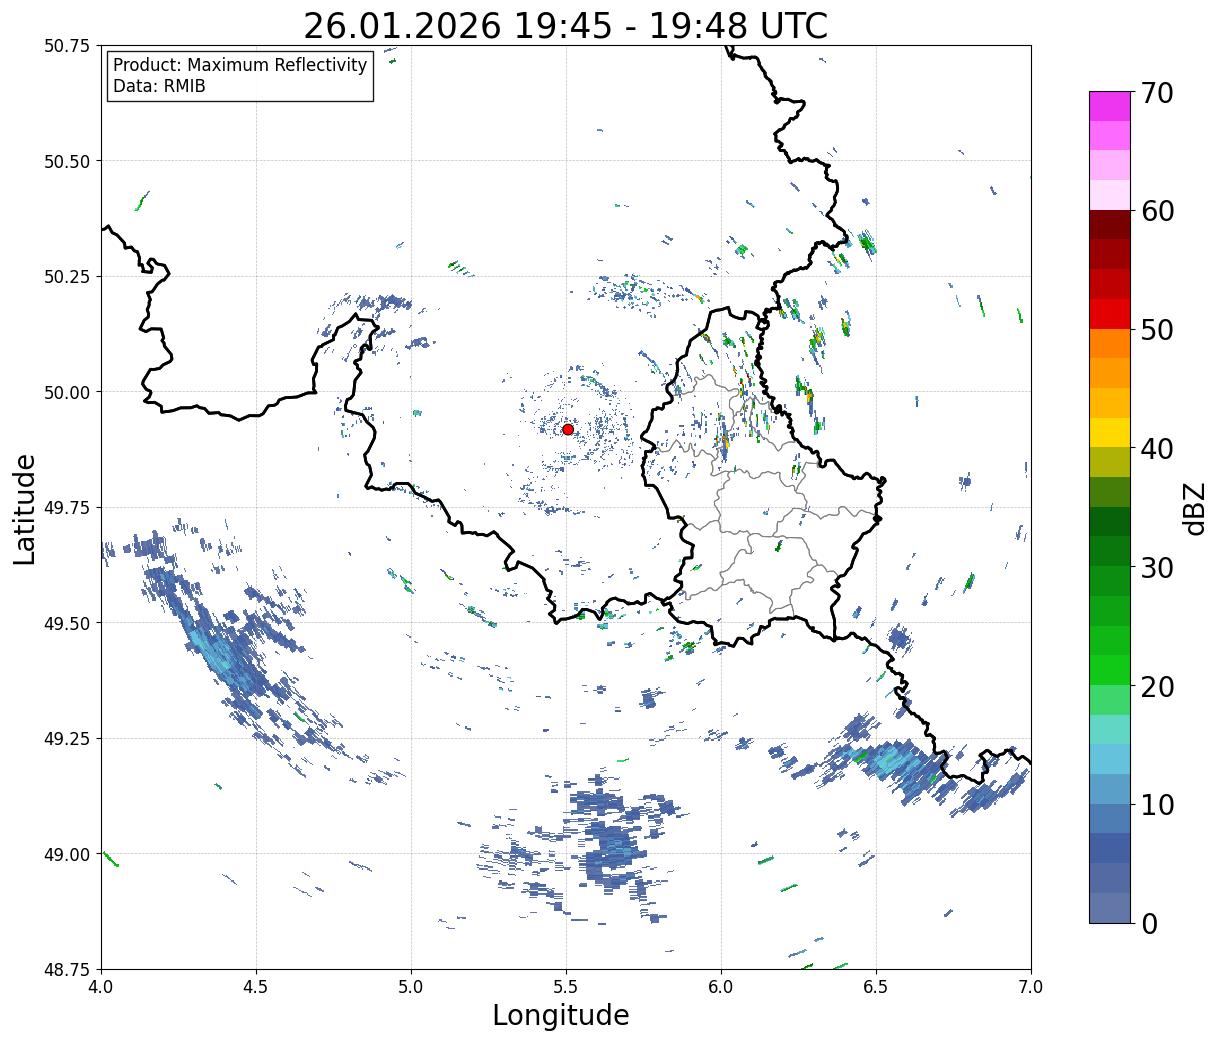The image size is (1219, 1040).
Task: Click the 60 colorbar tick label
Action: [x=1157, y=211]
